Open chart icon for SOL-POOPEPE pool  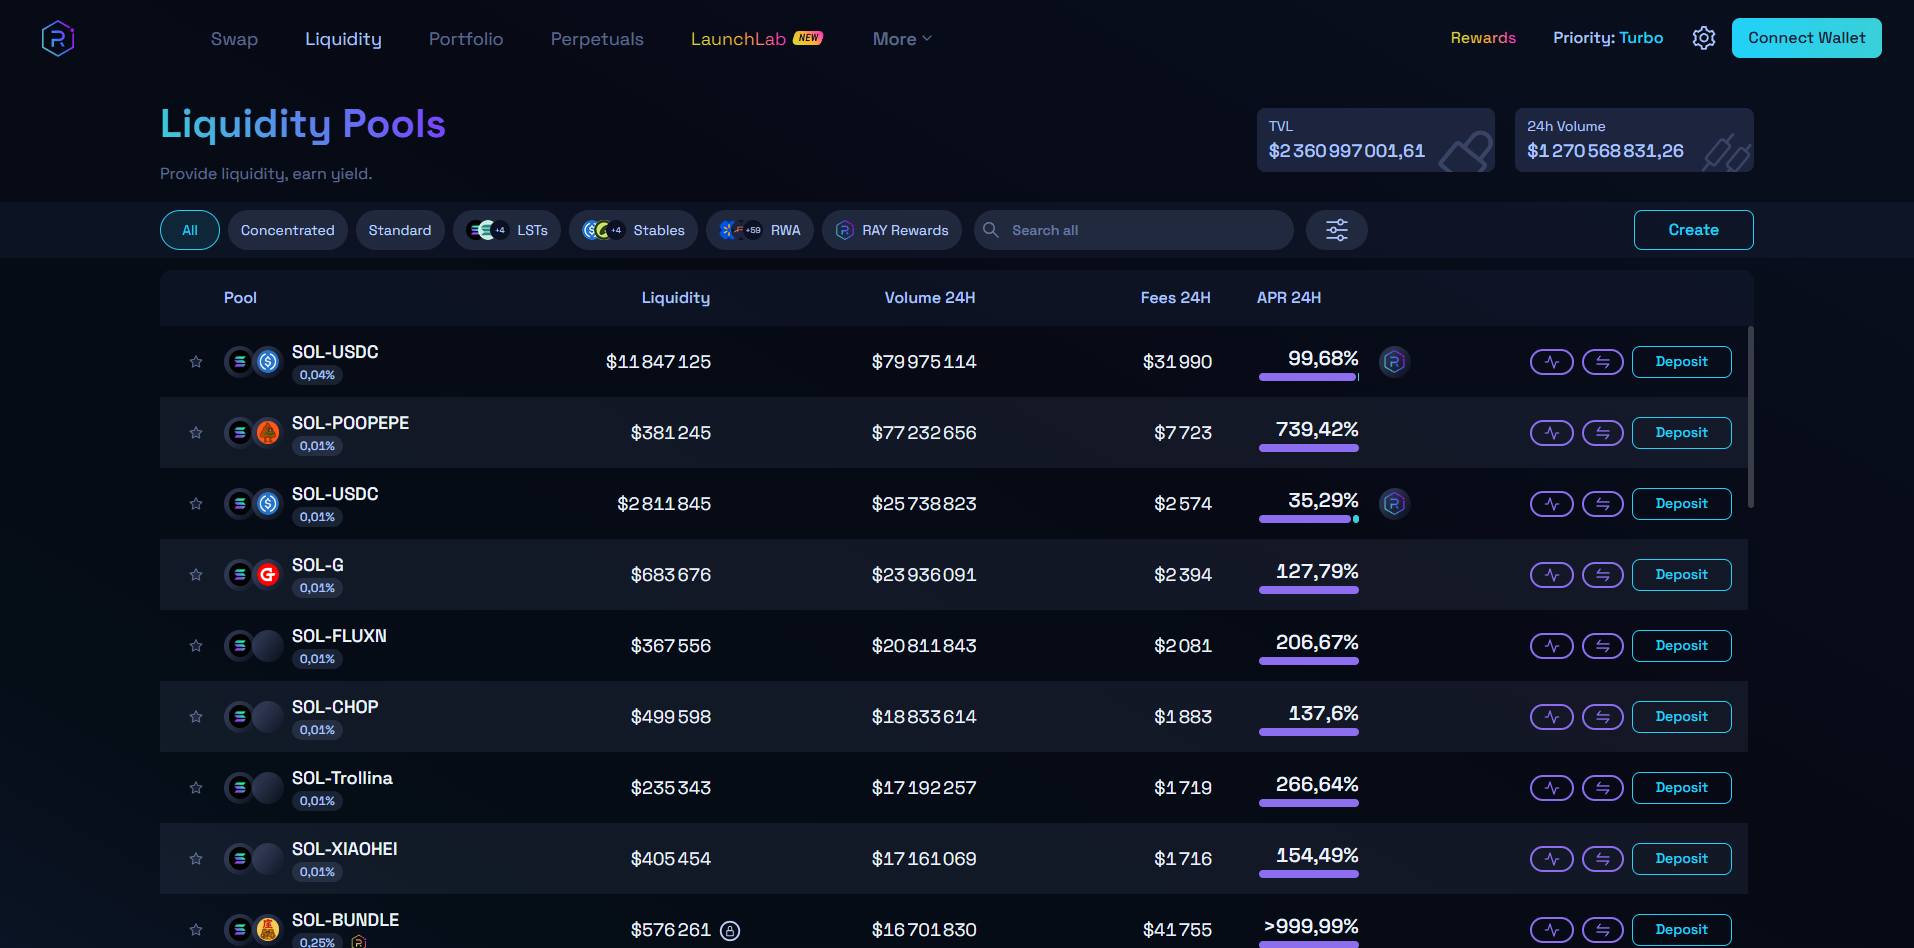point(1551,433)
